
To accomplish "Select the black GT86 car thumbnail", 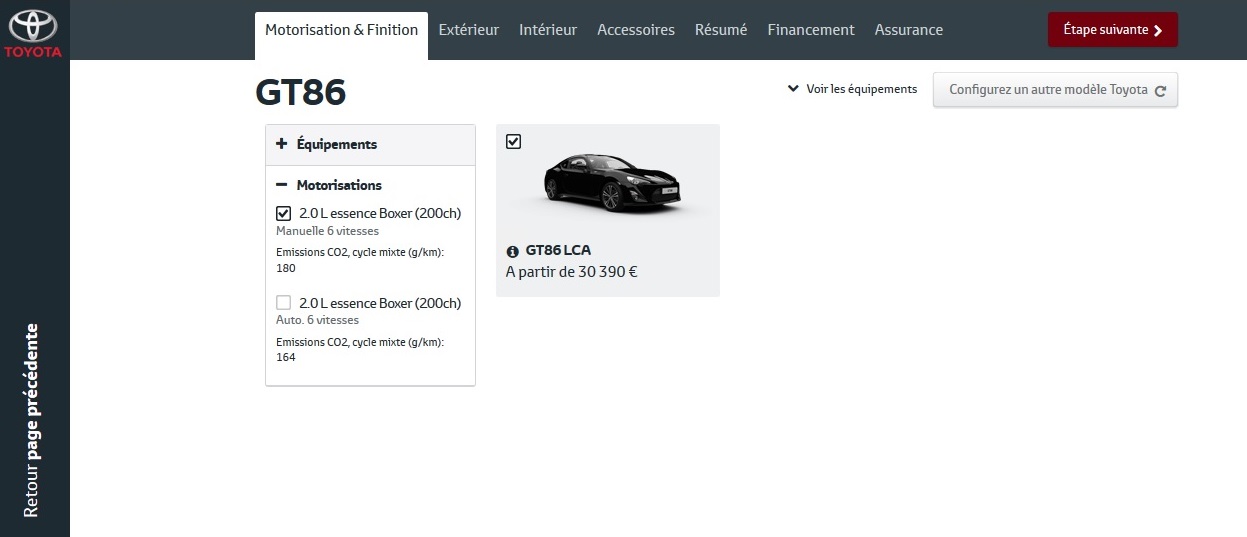I will click(x=610, y=180).
